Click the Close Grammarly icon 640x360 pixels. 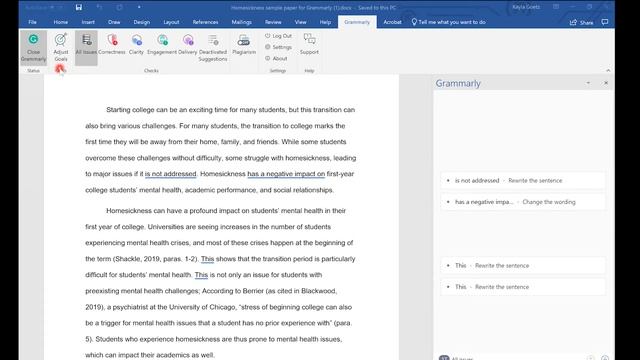click(33, 47)
